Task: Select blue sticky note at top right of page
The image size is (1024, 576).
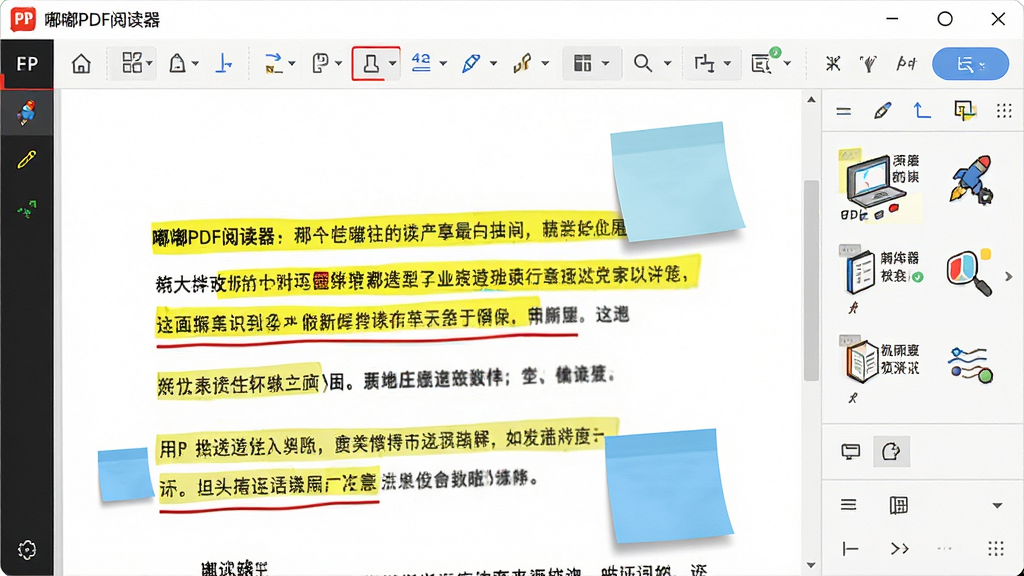Action: 677,182
